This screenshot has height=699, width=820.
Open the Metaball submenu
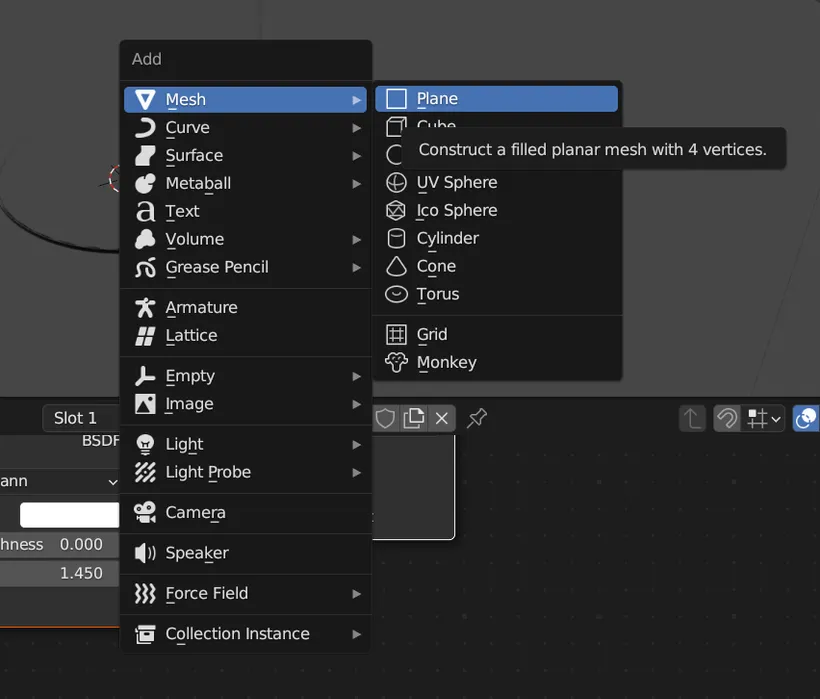pos(245,184)
